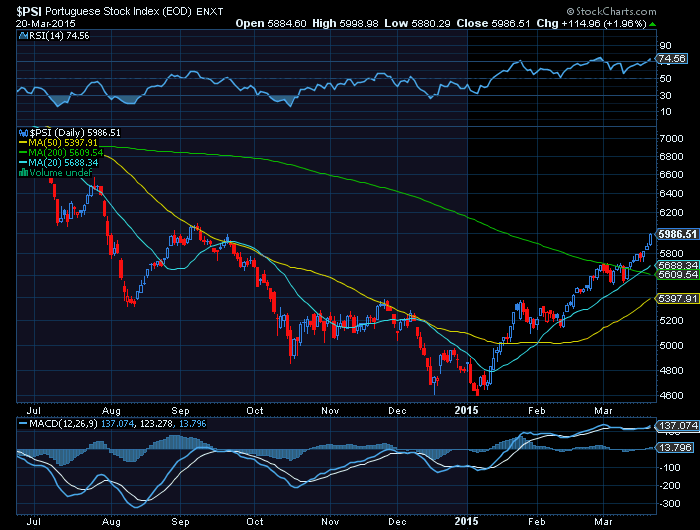This screenshot has width=700, height=530.
Task: Click the MACD value 137.074 in legend
Action: (118, 423)
